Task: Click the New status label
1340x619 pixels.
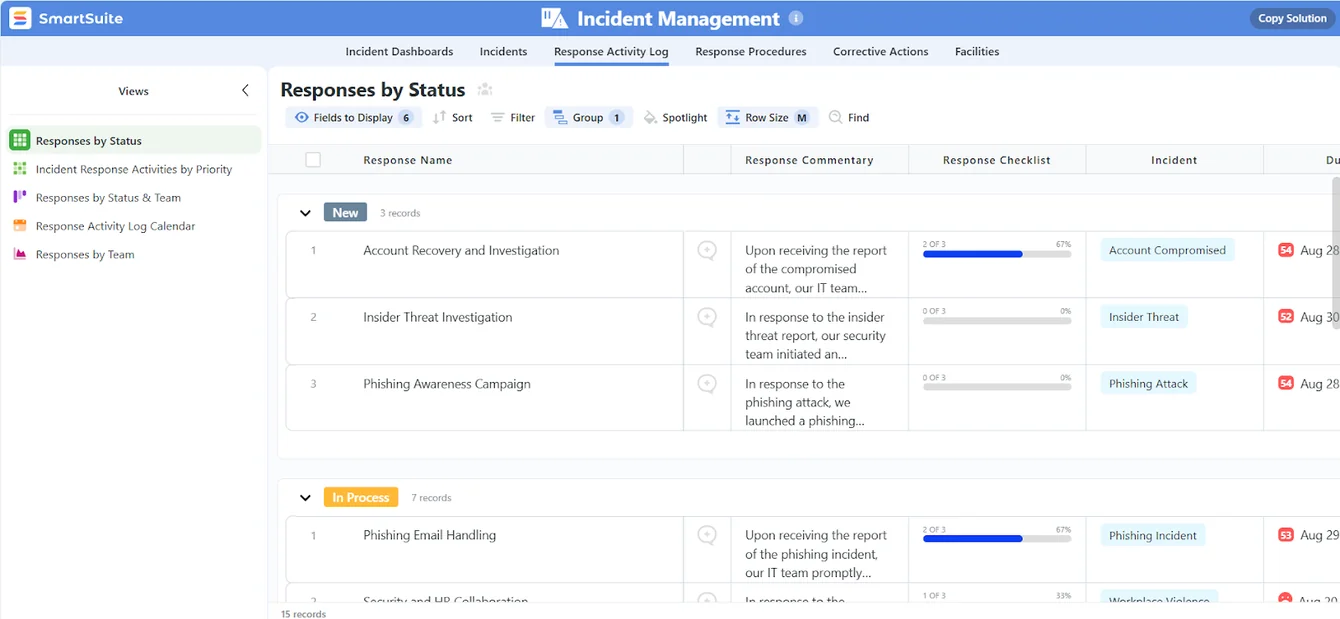Action: click(345, 213)
